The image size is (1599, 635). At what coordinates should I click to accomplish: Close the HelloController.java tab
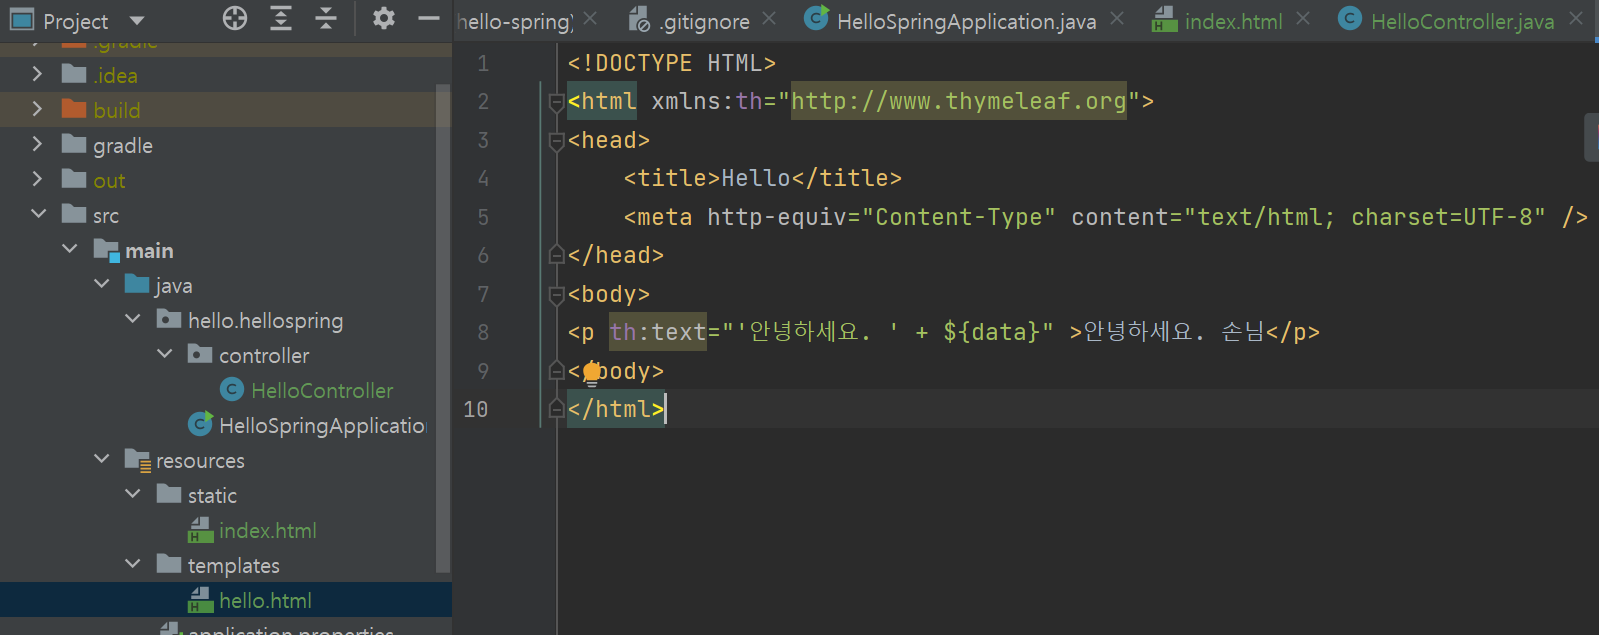pyautogui.click(x=1576, y=18)
